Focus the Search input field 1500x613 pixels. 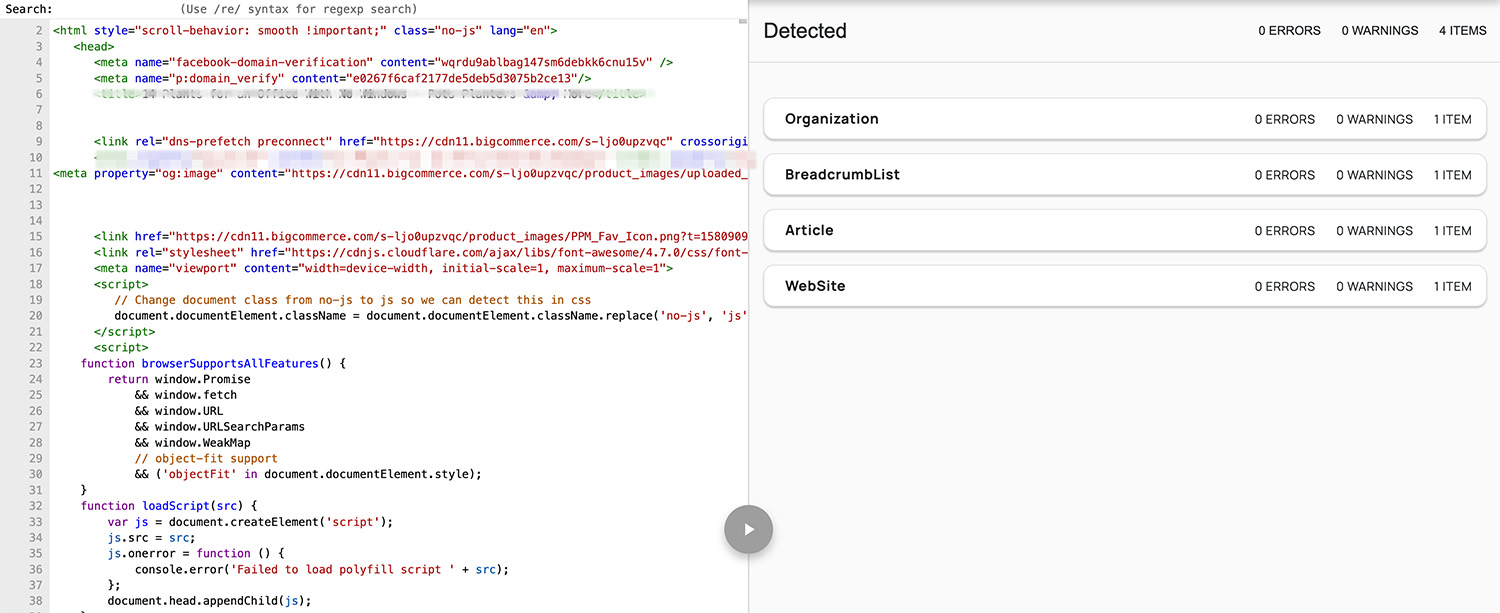click(x=115, y=9)
